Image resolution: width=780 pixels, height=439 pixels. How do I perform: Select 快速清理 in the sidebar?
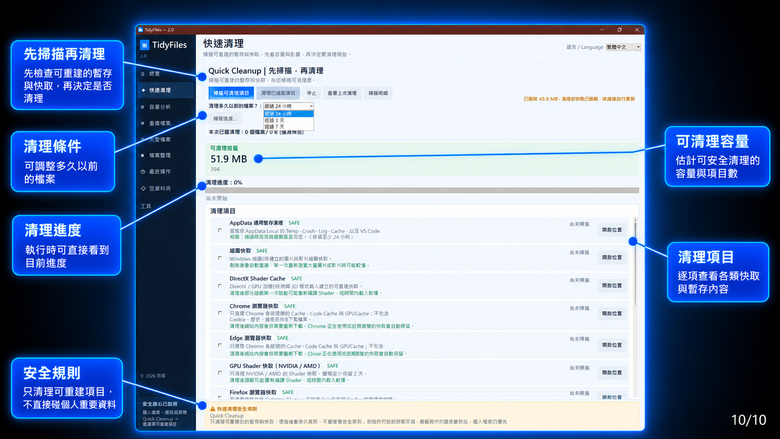[165, 90]
